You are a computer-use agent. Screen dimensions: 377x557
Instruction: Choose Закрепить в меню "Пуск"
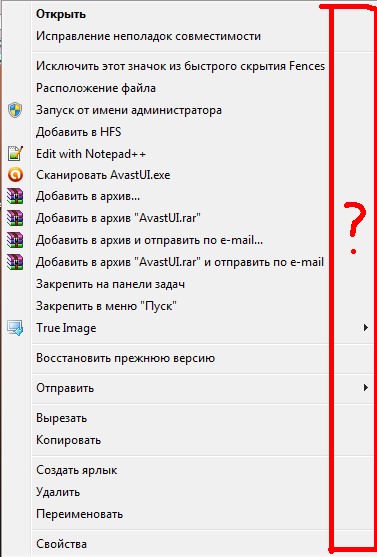201,306
